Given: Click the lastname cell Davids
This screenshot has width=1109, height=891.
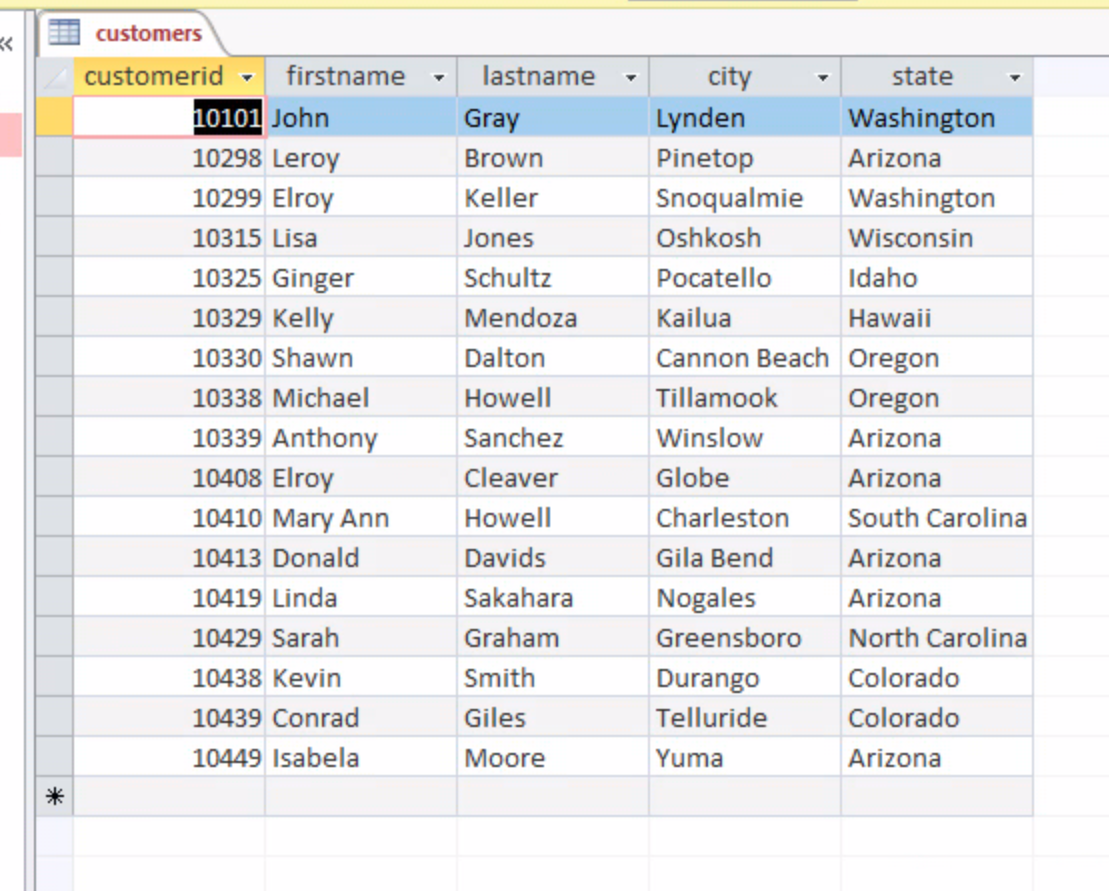Looking at the screenshot, I should 553,557.
